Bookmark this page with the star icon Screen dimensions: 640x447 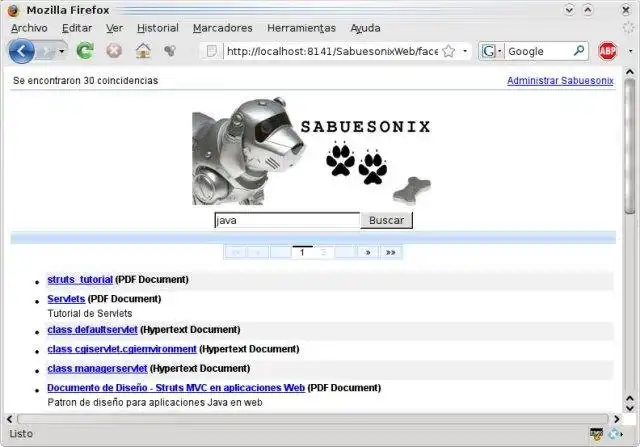point(449,51)
